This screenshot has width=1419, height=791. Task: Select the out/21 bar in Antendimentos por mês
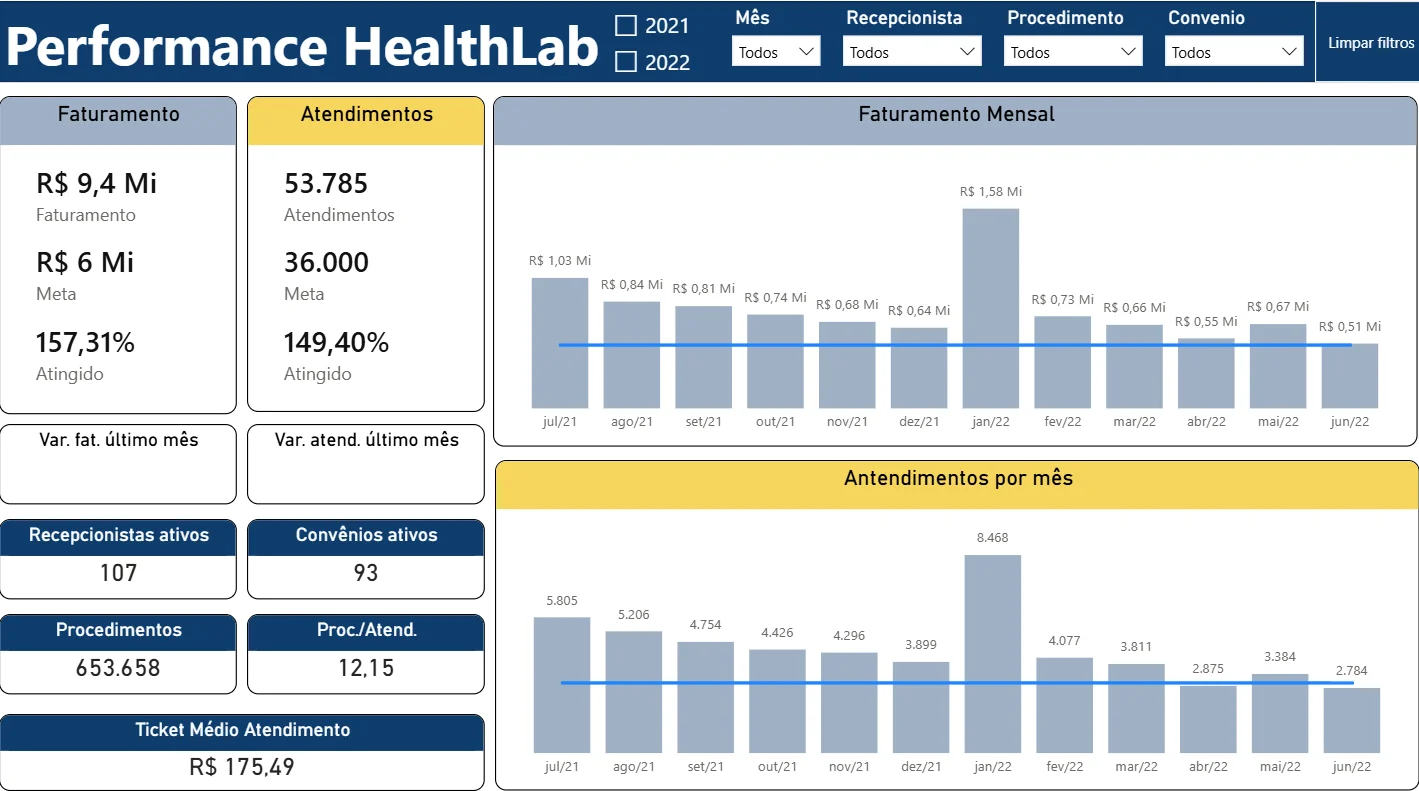click(x=777, y=701)
